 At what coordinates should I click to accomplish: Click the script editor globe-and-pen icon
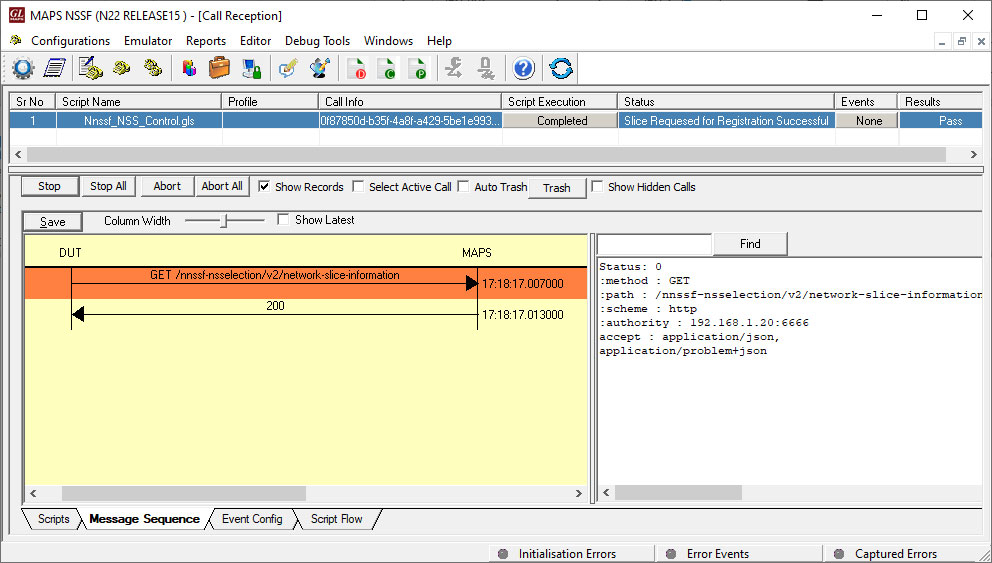[x=320, y=68]
